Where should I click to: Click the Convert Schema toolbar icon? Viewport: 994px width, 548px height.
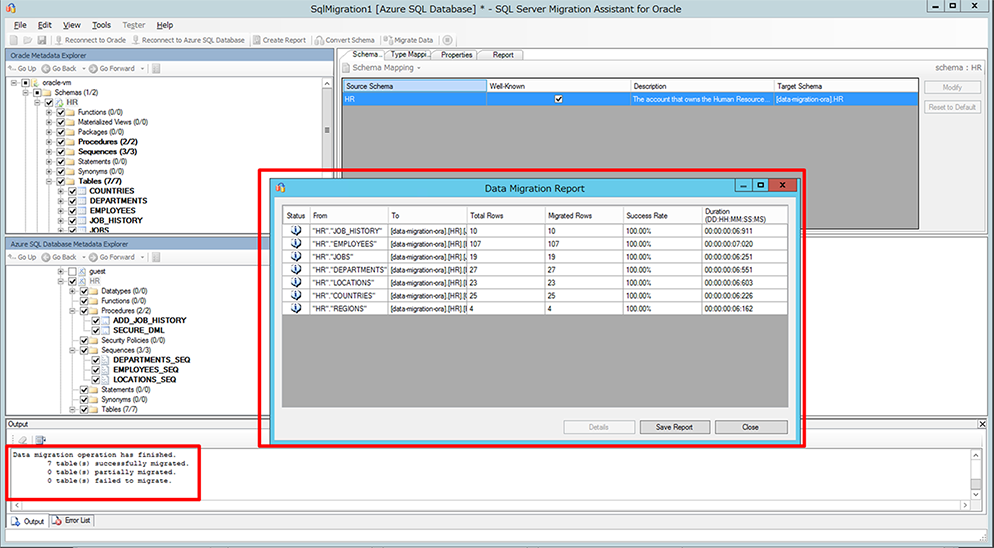320,40
